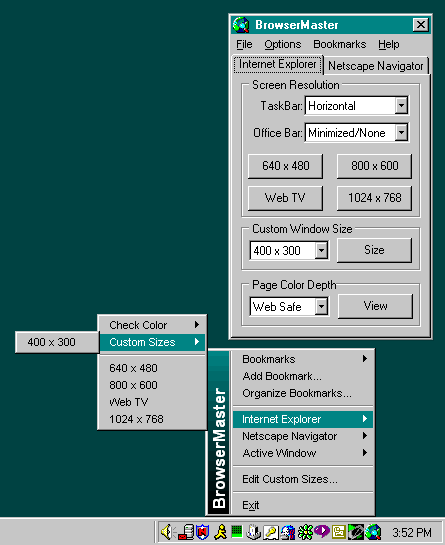Viewport: 445px width, 545px height.
Task: Expand Bookmarks submenu in the tray popup menu
Action: 303,359
